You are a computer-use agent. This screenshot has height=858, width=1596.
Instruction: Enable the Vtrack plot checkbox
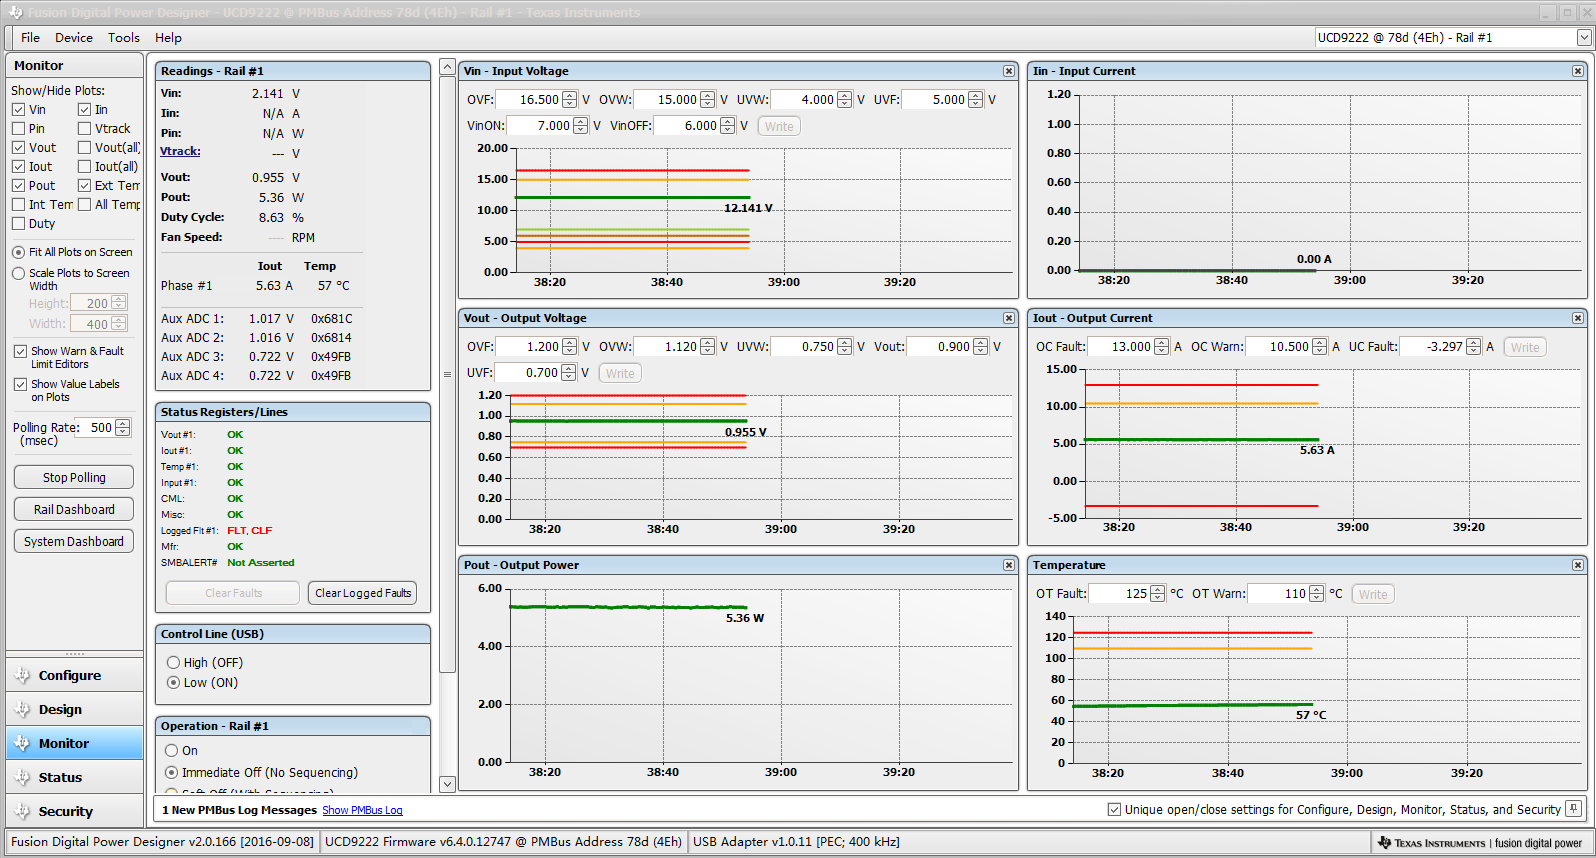(85, 129)
